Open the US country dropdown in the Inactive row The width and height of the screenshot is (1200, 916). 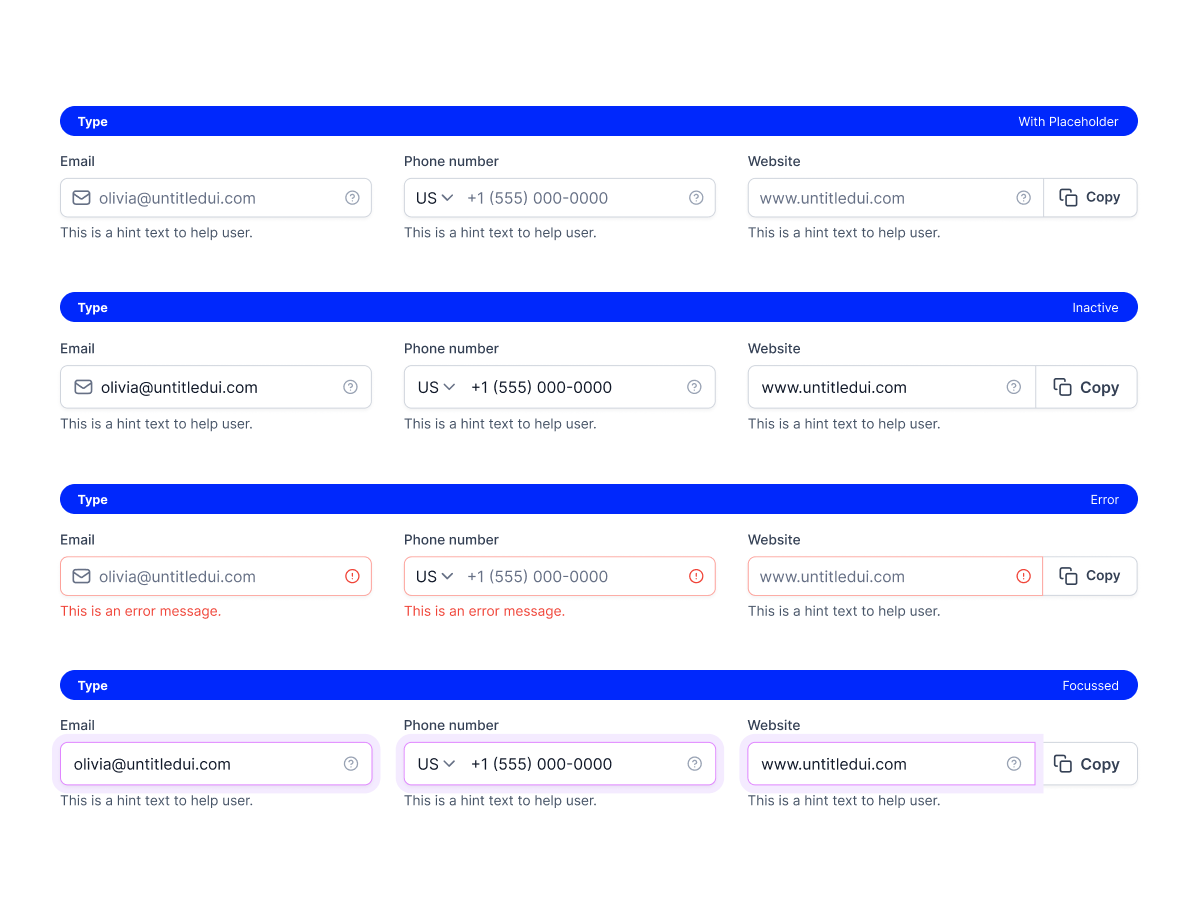[437, 387]
